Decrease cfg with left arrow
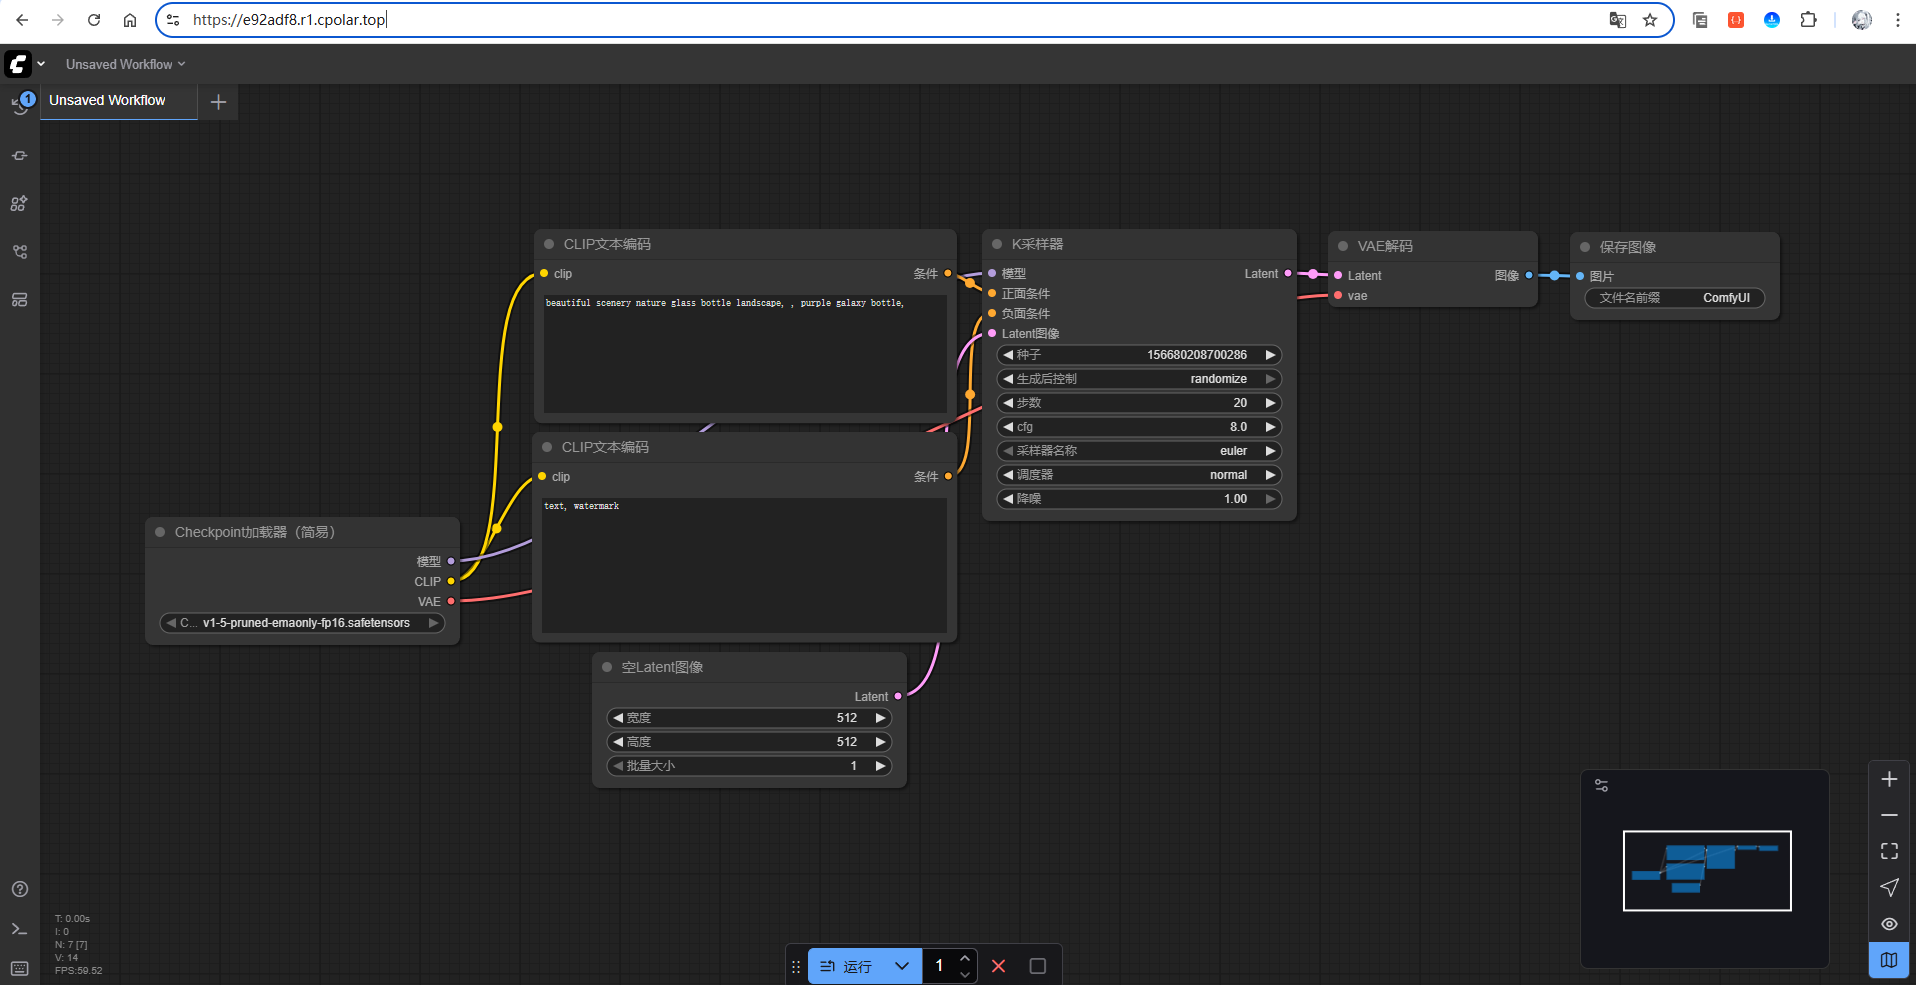1916x985 pixels. tap(1008, 427)
